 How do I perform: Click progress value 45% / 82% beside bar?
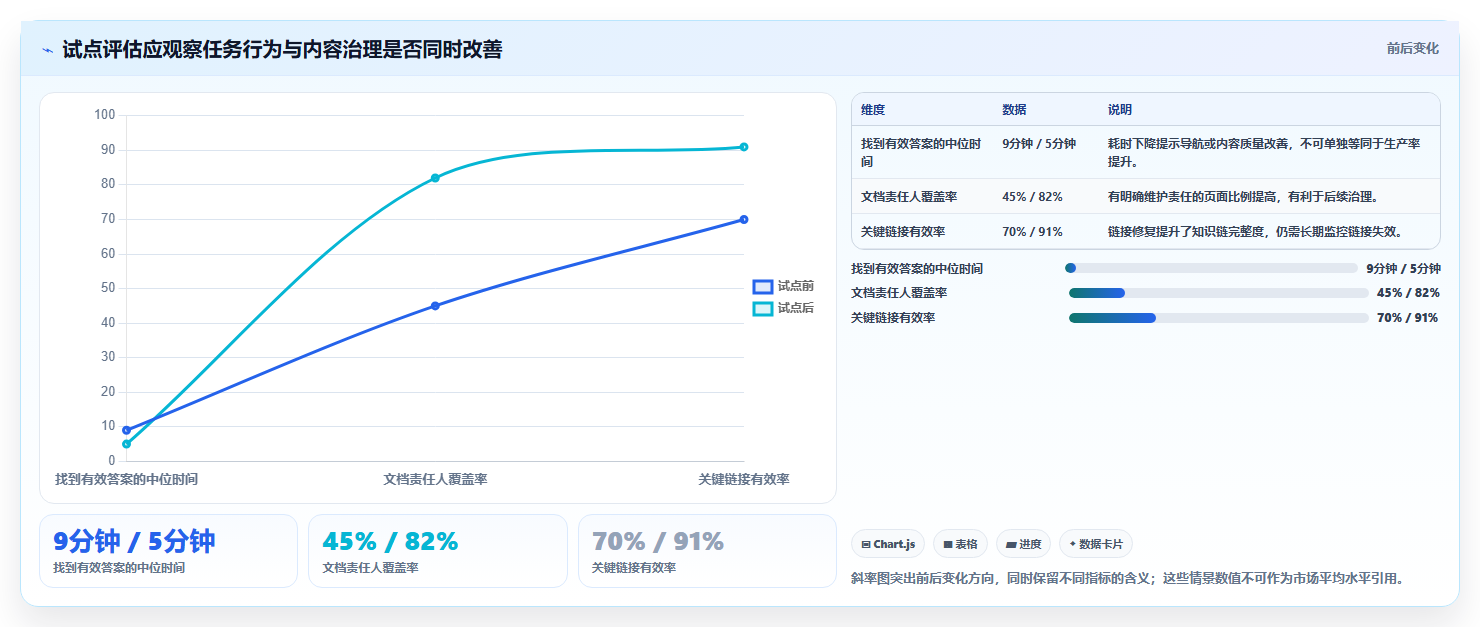point(1408,293)
